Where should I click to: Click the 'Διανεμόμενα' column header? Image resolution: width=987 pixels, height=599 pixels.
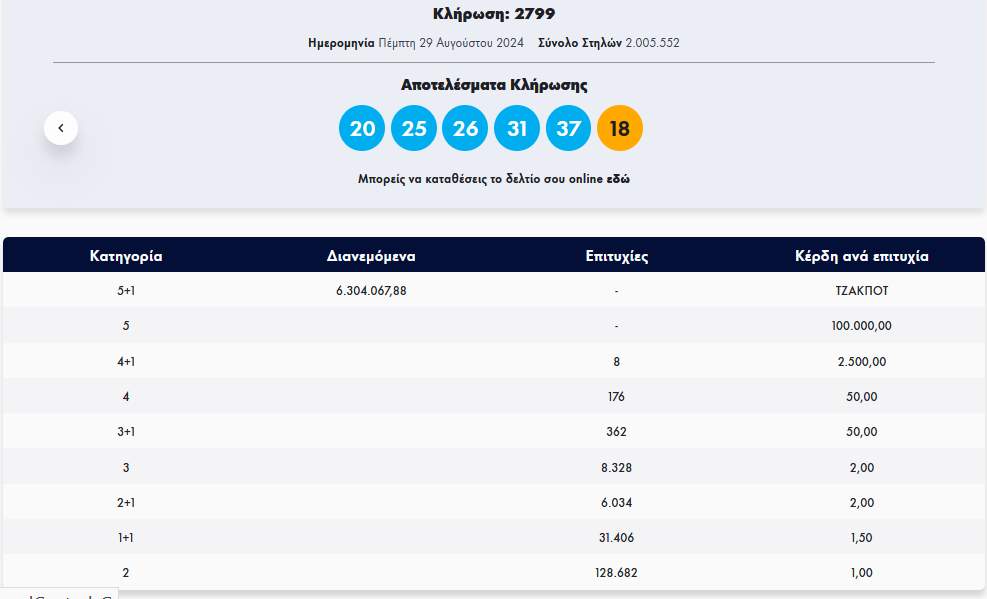pyautogui.click(x=371, y=256)
